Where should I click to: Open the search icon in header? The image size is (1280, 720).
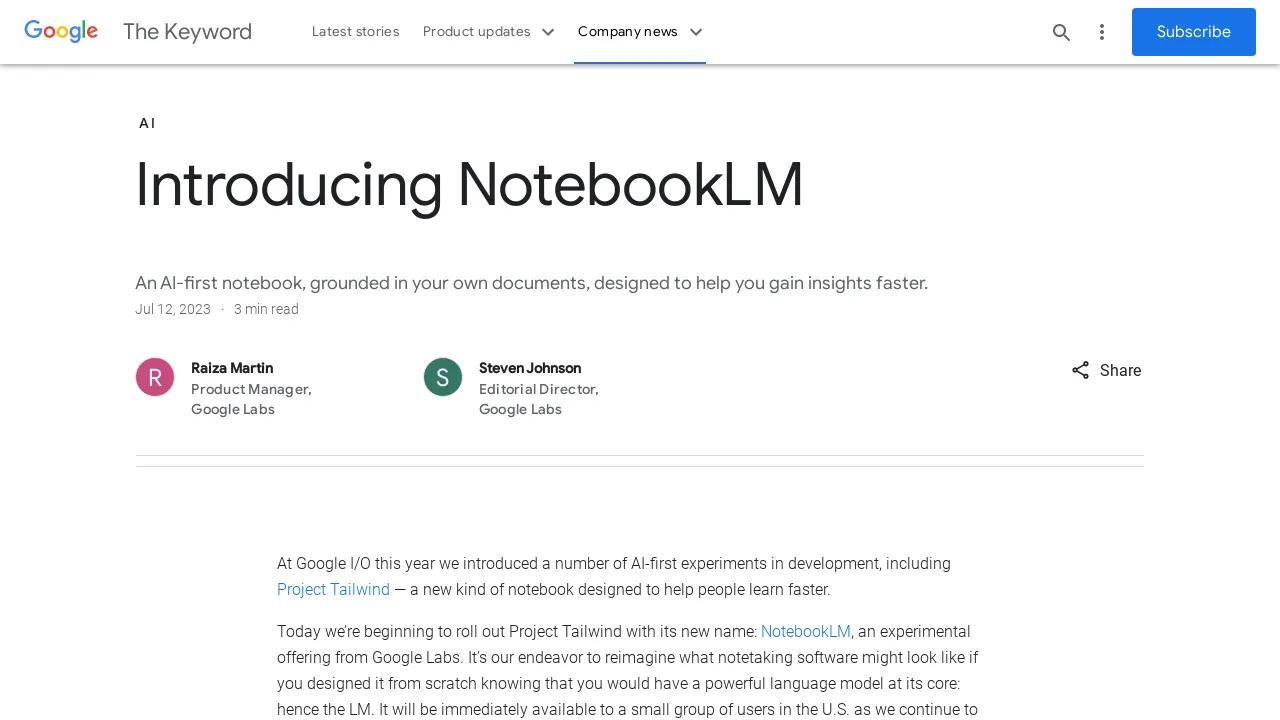1061,32
